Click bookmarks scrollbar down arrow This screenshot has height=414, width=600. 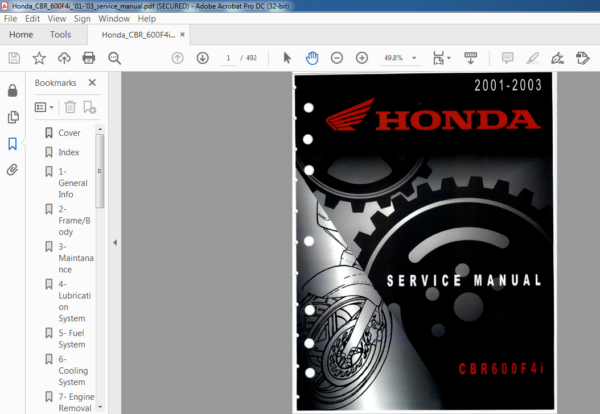click(100, 407)
